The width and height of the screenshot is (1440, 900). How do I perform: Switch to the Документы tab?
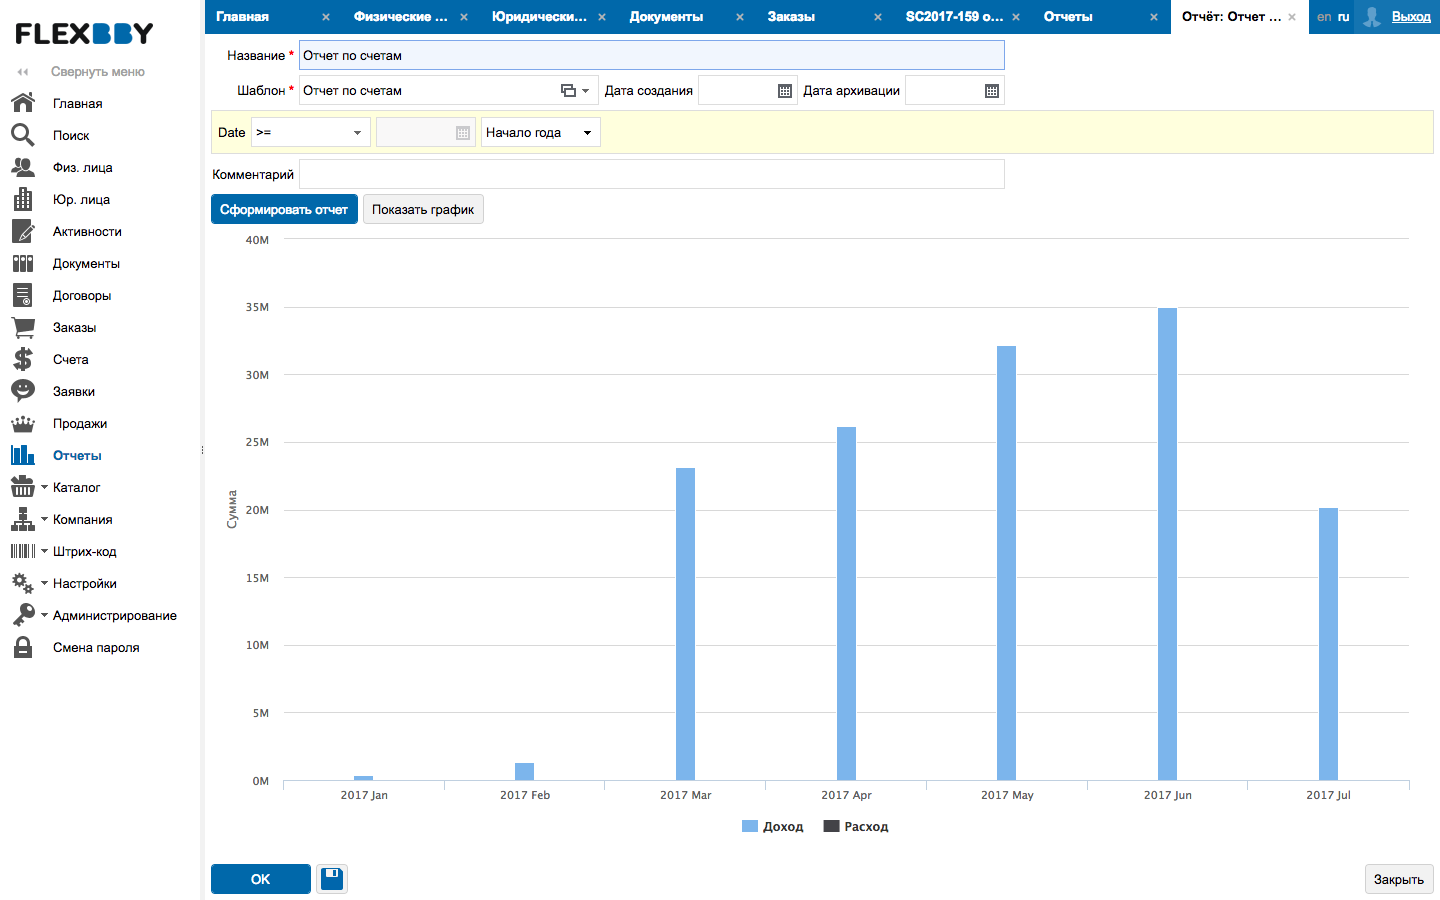pos(666,17)
